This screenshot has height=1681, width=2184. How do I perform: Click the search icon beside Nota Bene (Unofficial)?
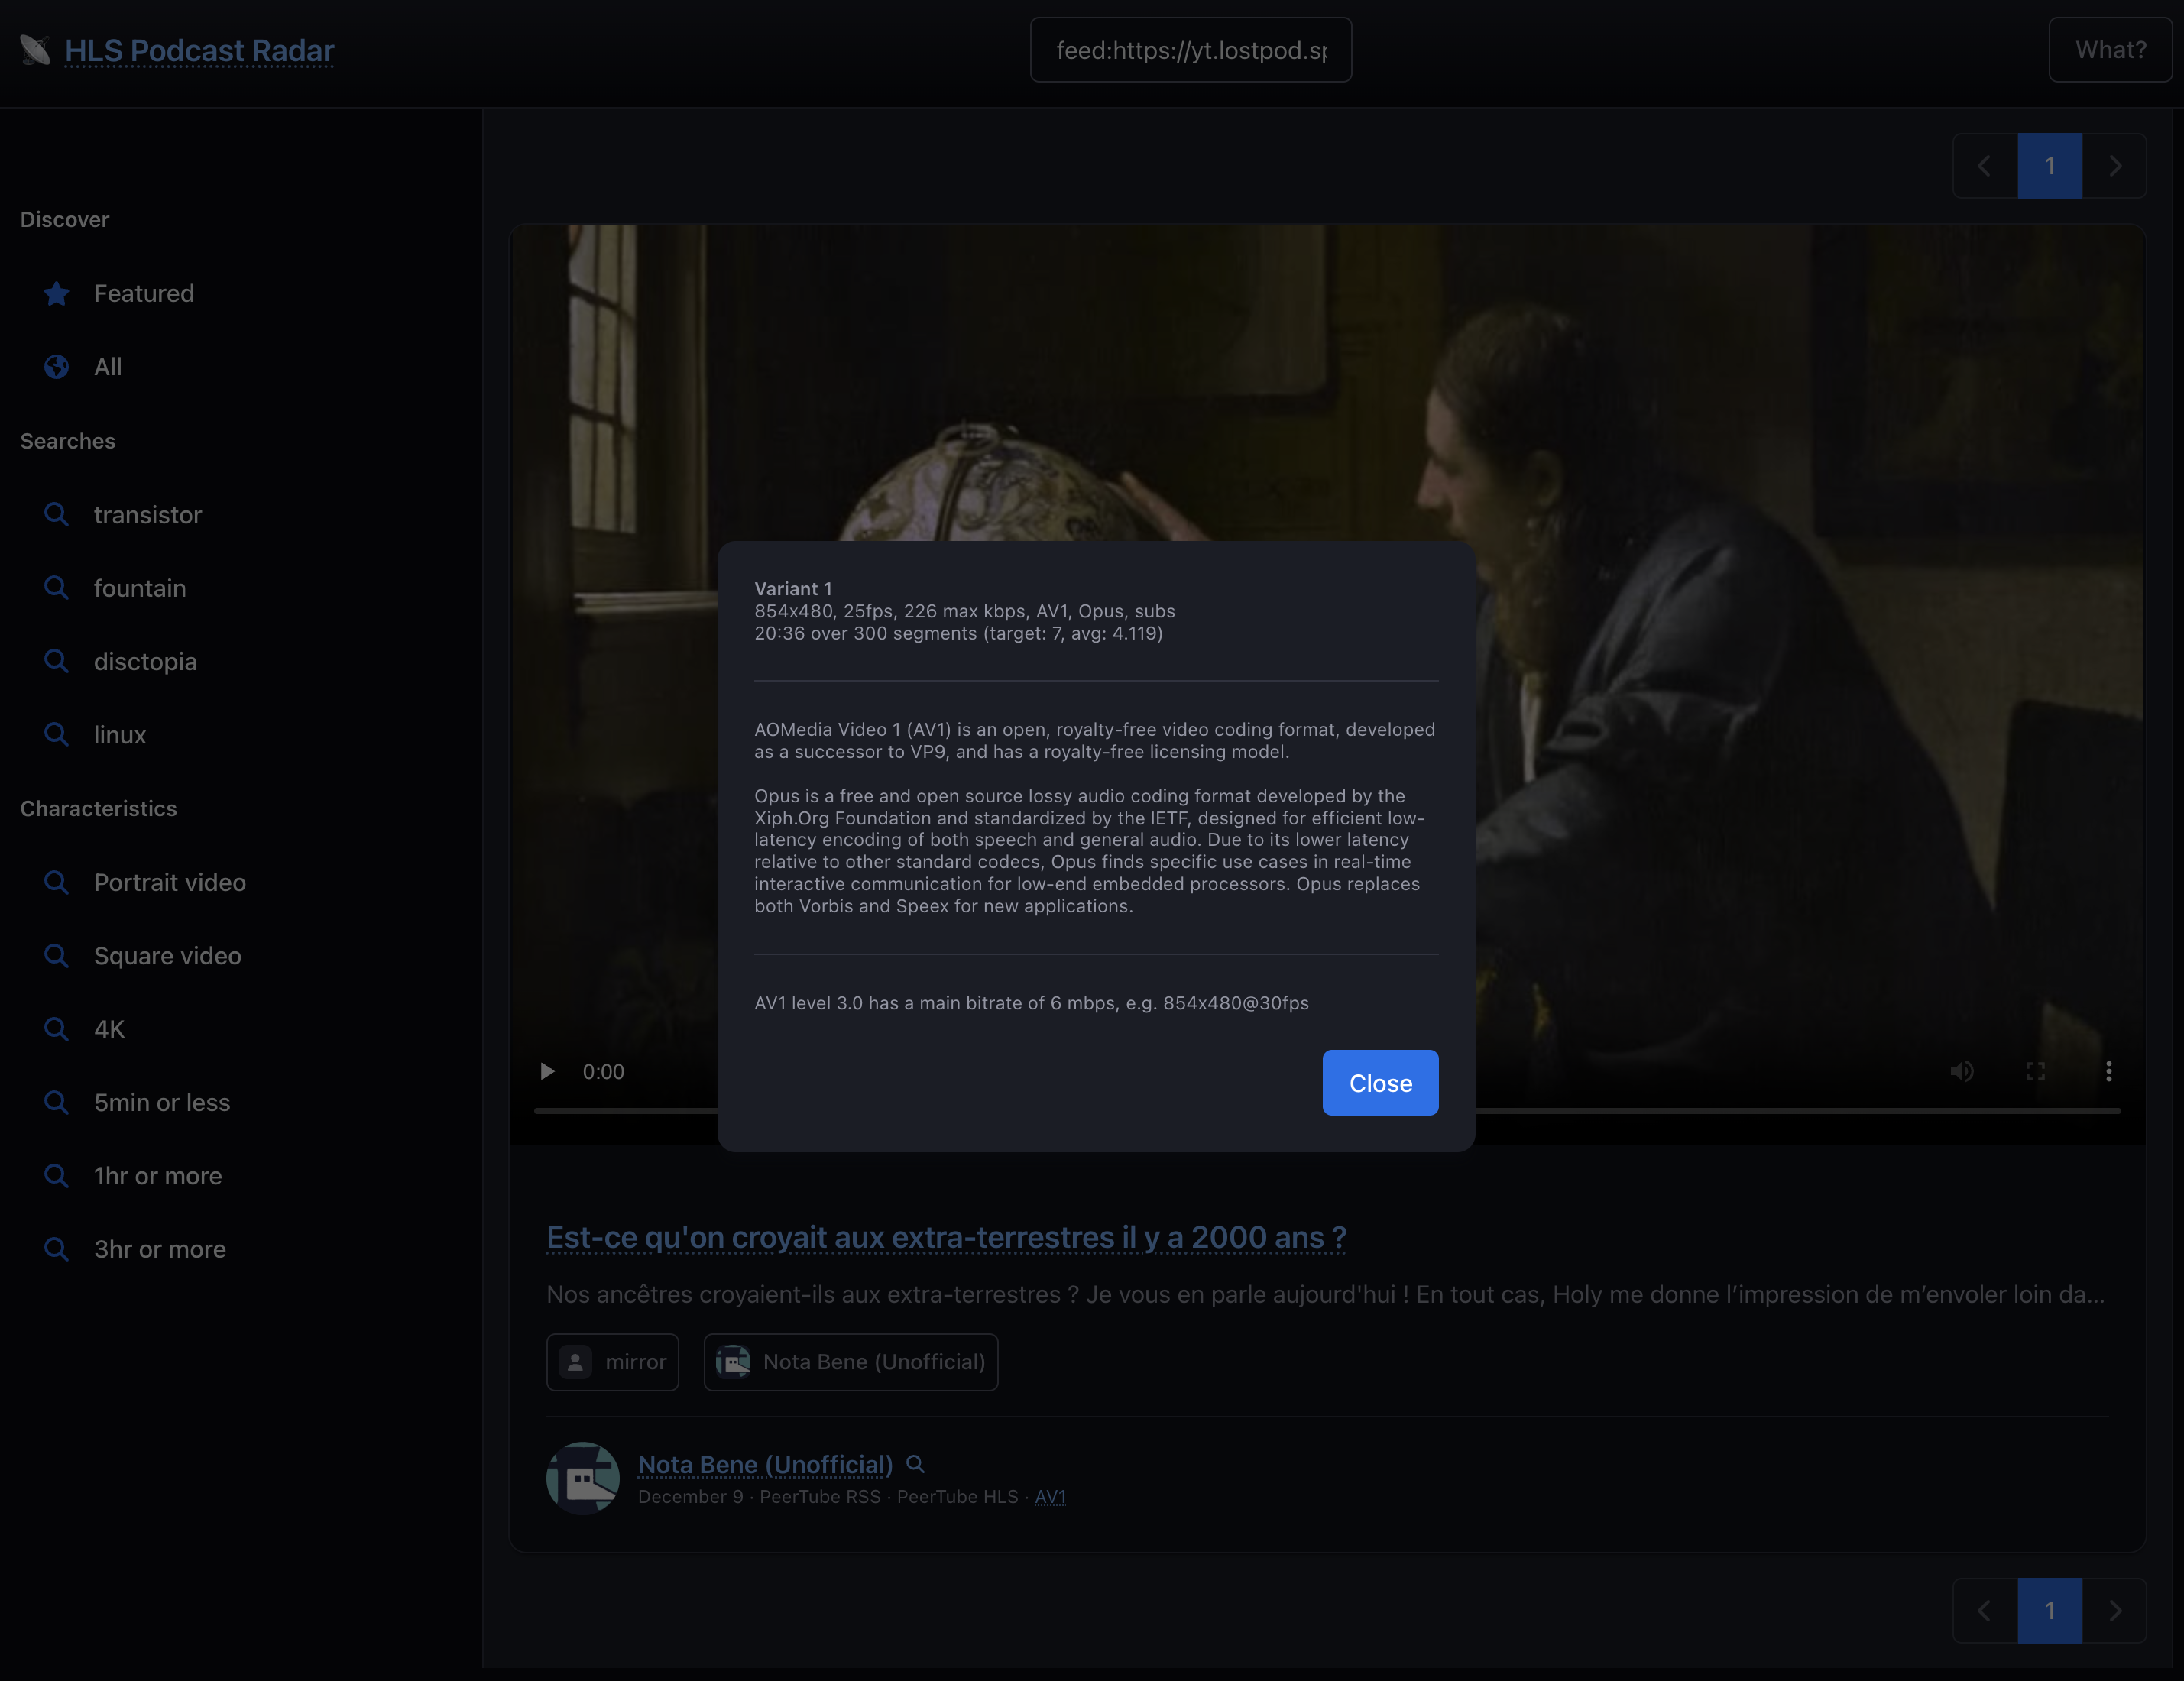[x=915, y=1465]
